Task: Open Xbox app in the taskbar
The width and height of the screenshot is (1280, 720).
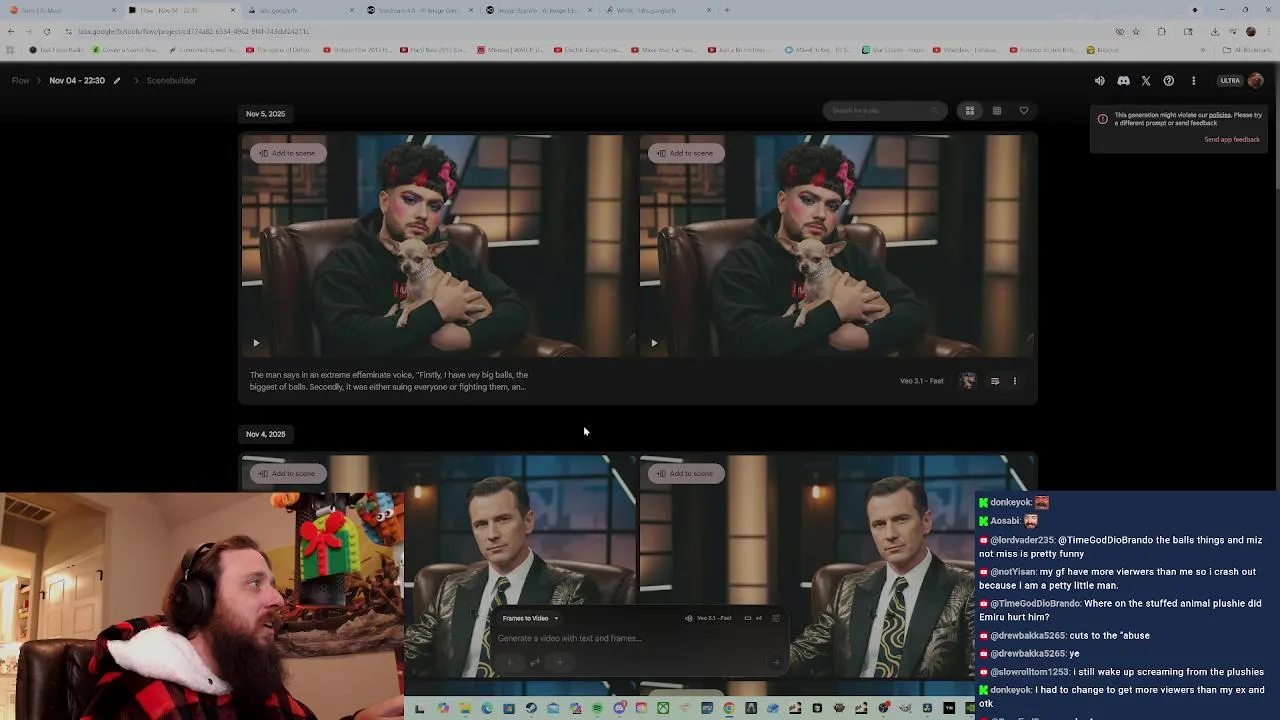Action: click(x=663, y=708)
